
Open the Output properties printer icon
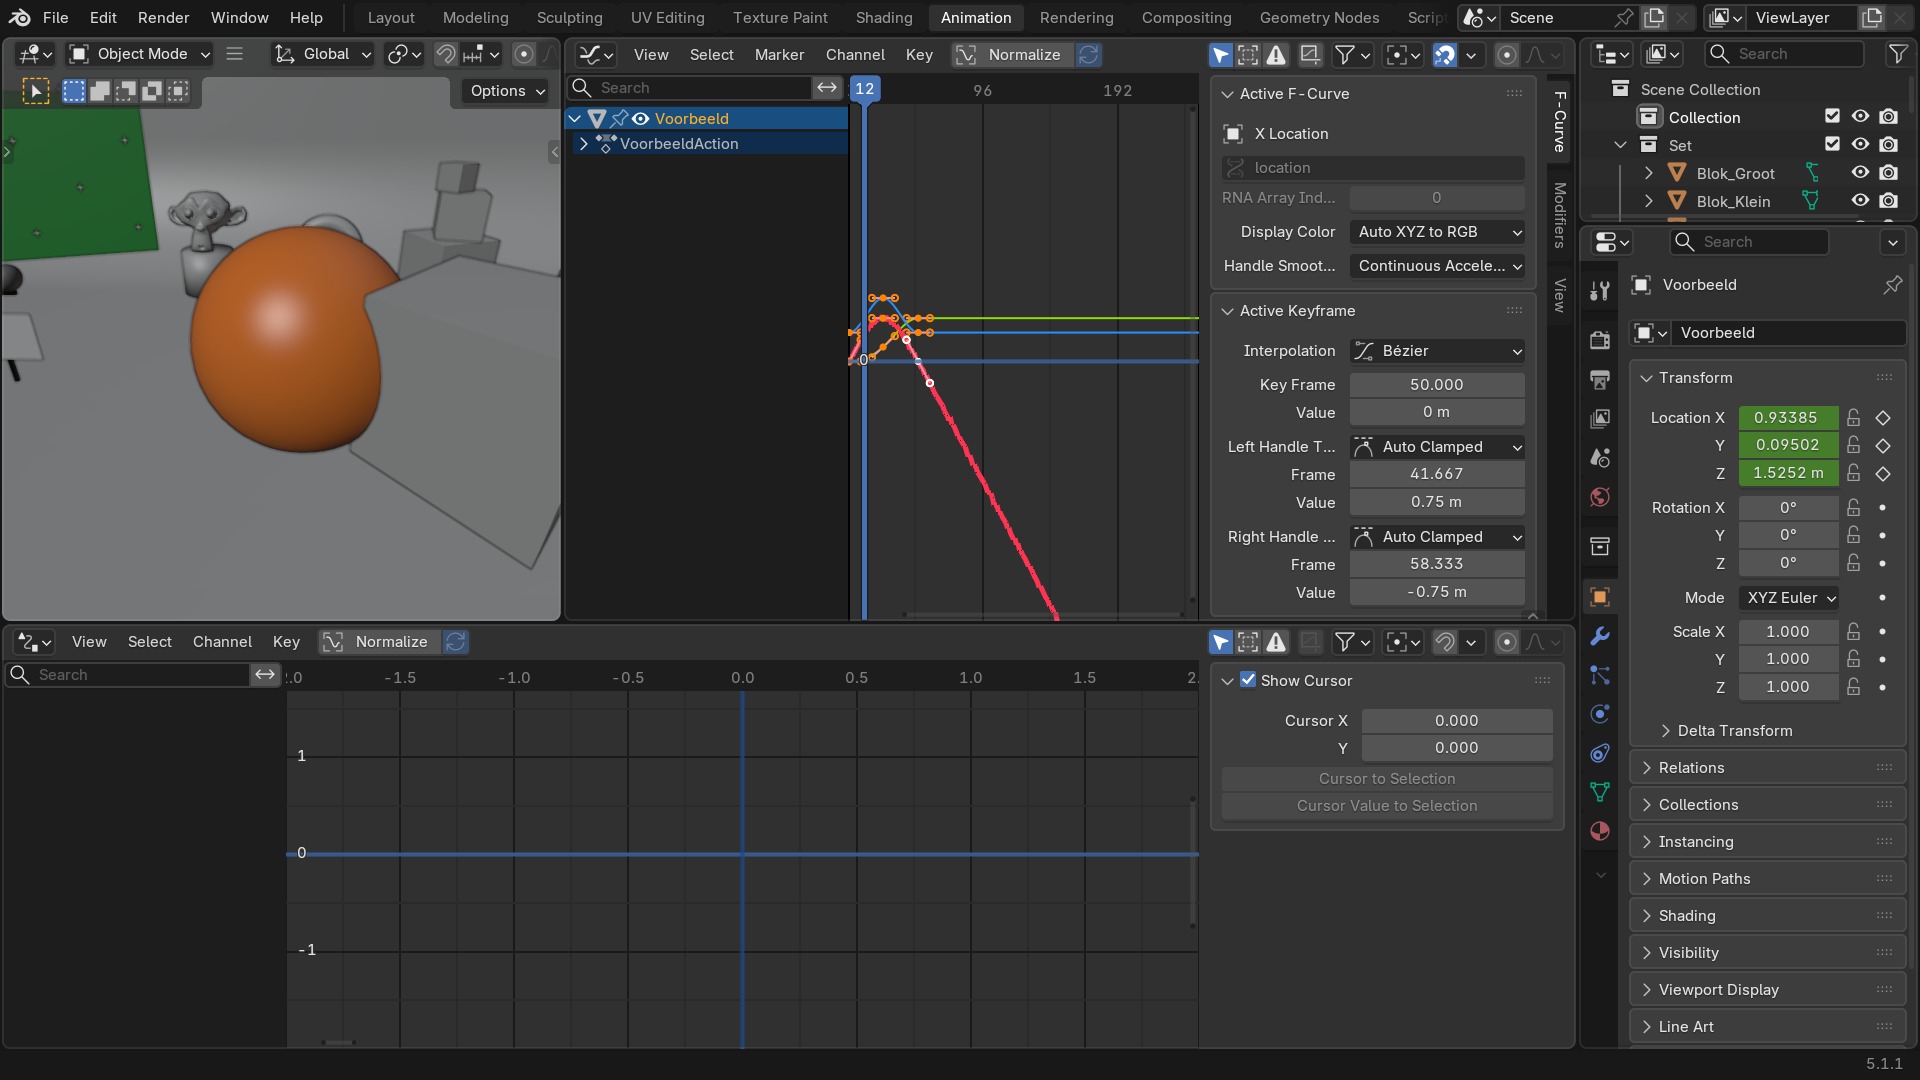tap(1600, 379)
